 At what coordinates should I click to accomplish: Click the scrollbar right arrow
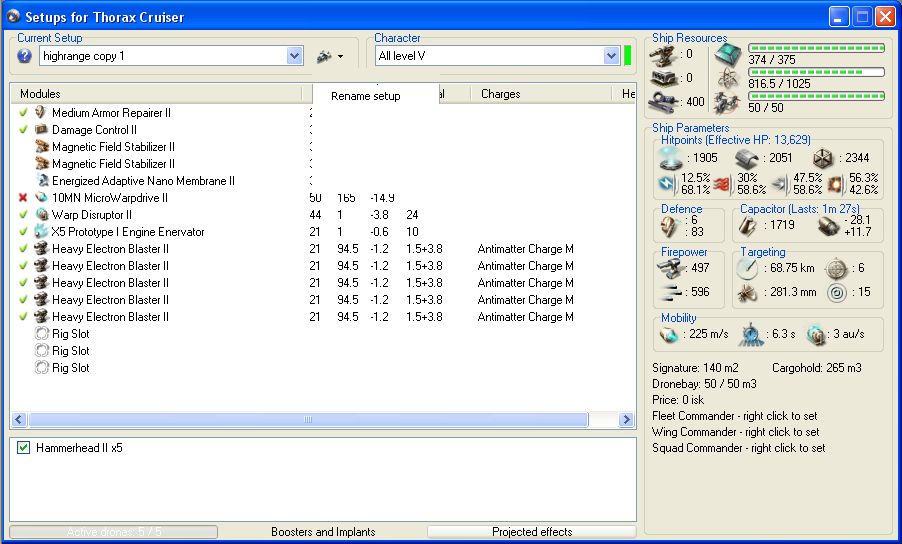click(626, 419)
